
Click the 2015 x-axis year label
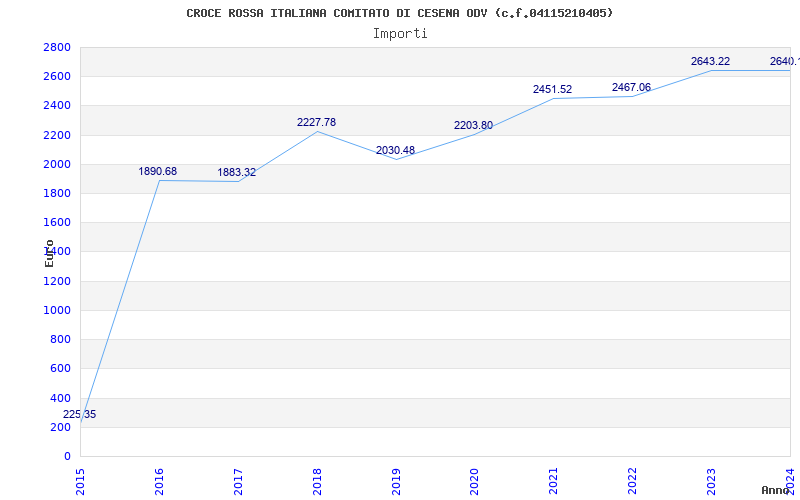(80, 482)
